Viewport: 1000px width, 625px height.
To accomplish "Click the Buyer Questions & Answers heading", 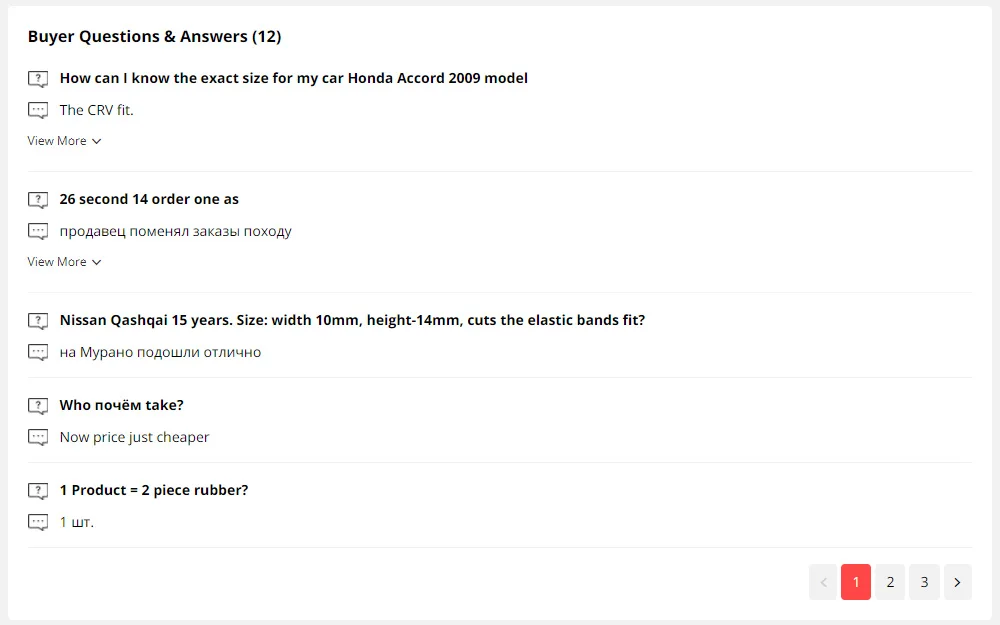I will click(x=154, y=37).
